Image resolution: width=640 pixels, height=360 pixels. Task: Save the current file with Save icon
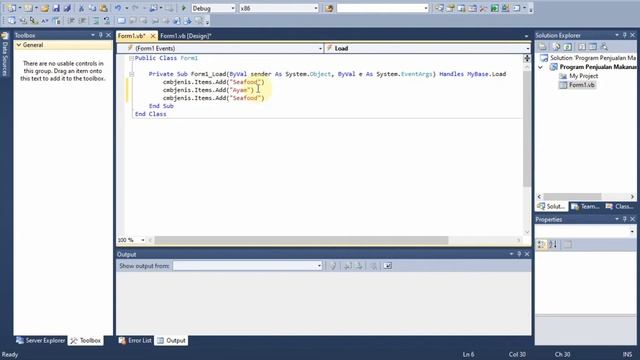pos(56,8)
